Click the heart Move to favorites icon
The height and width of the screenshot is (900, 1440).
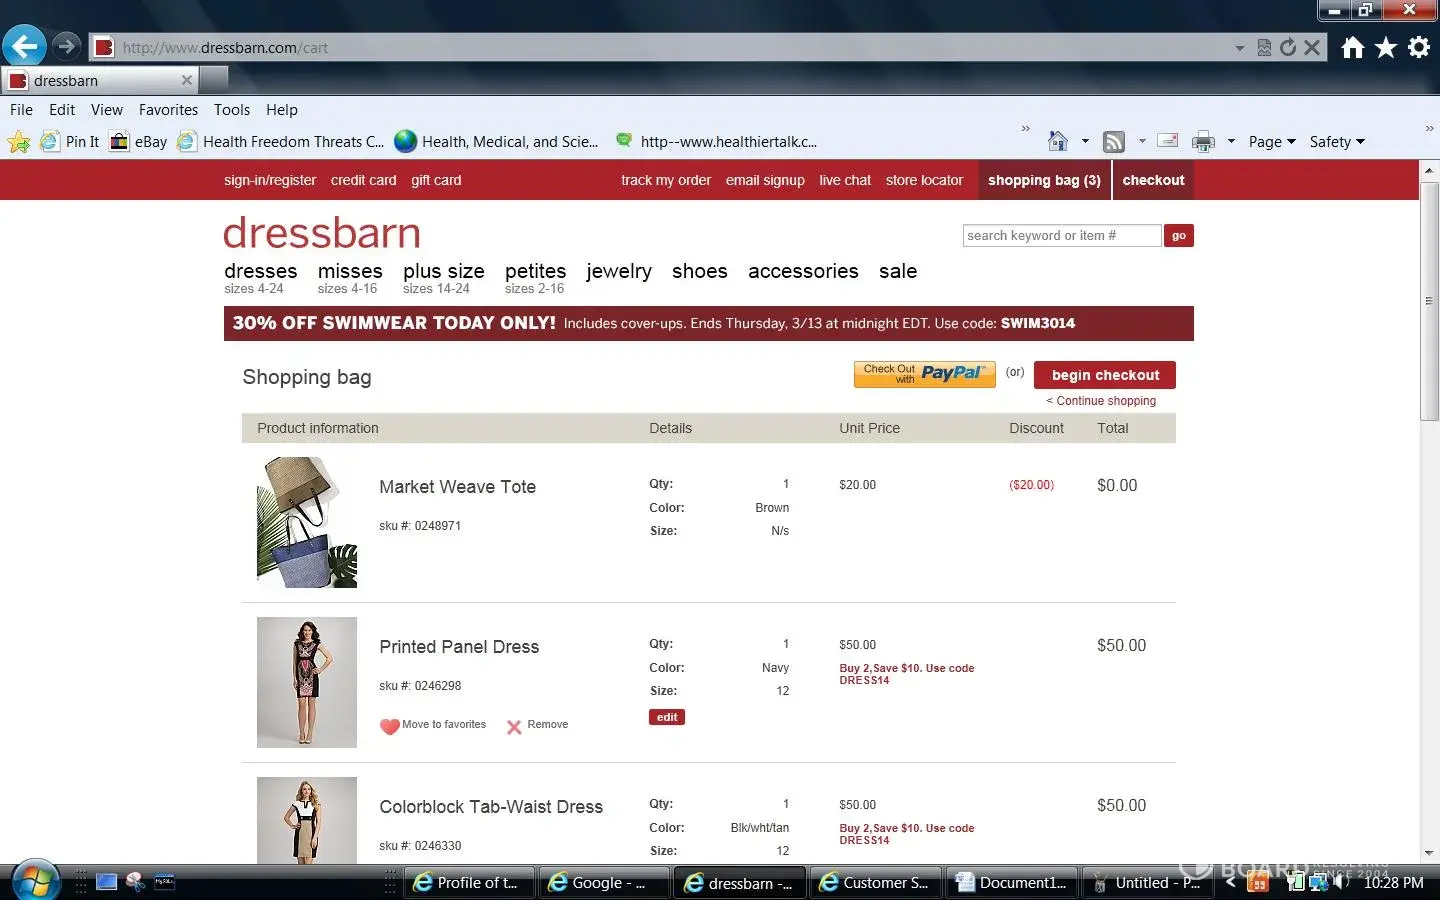point(390,726)
